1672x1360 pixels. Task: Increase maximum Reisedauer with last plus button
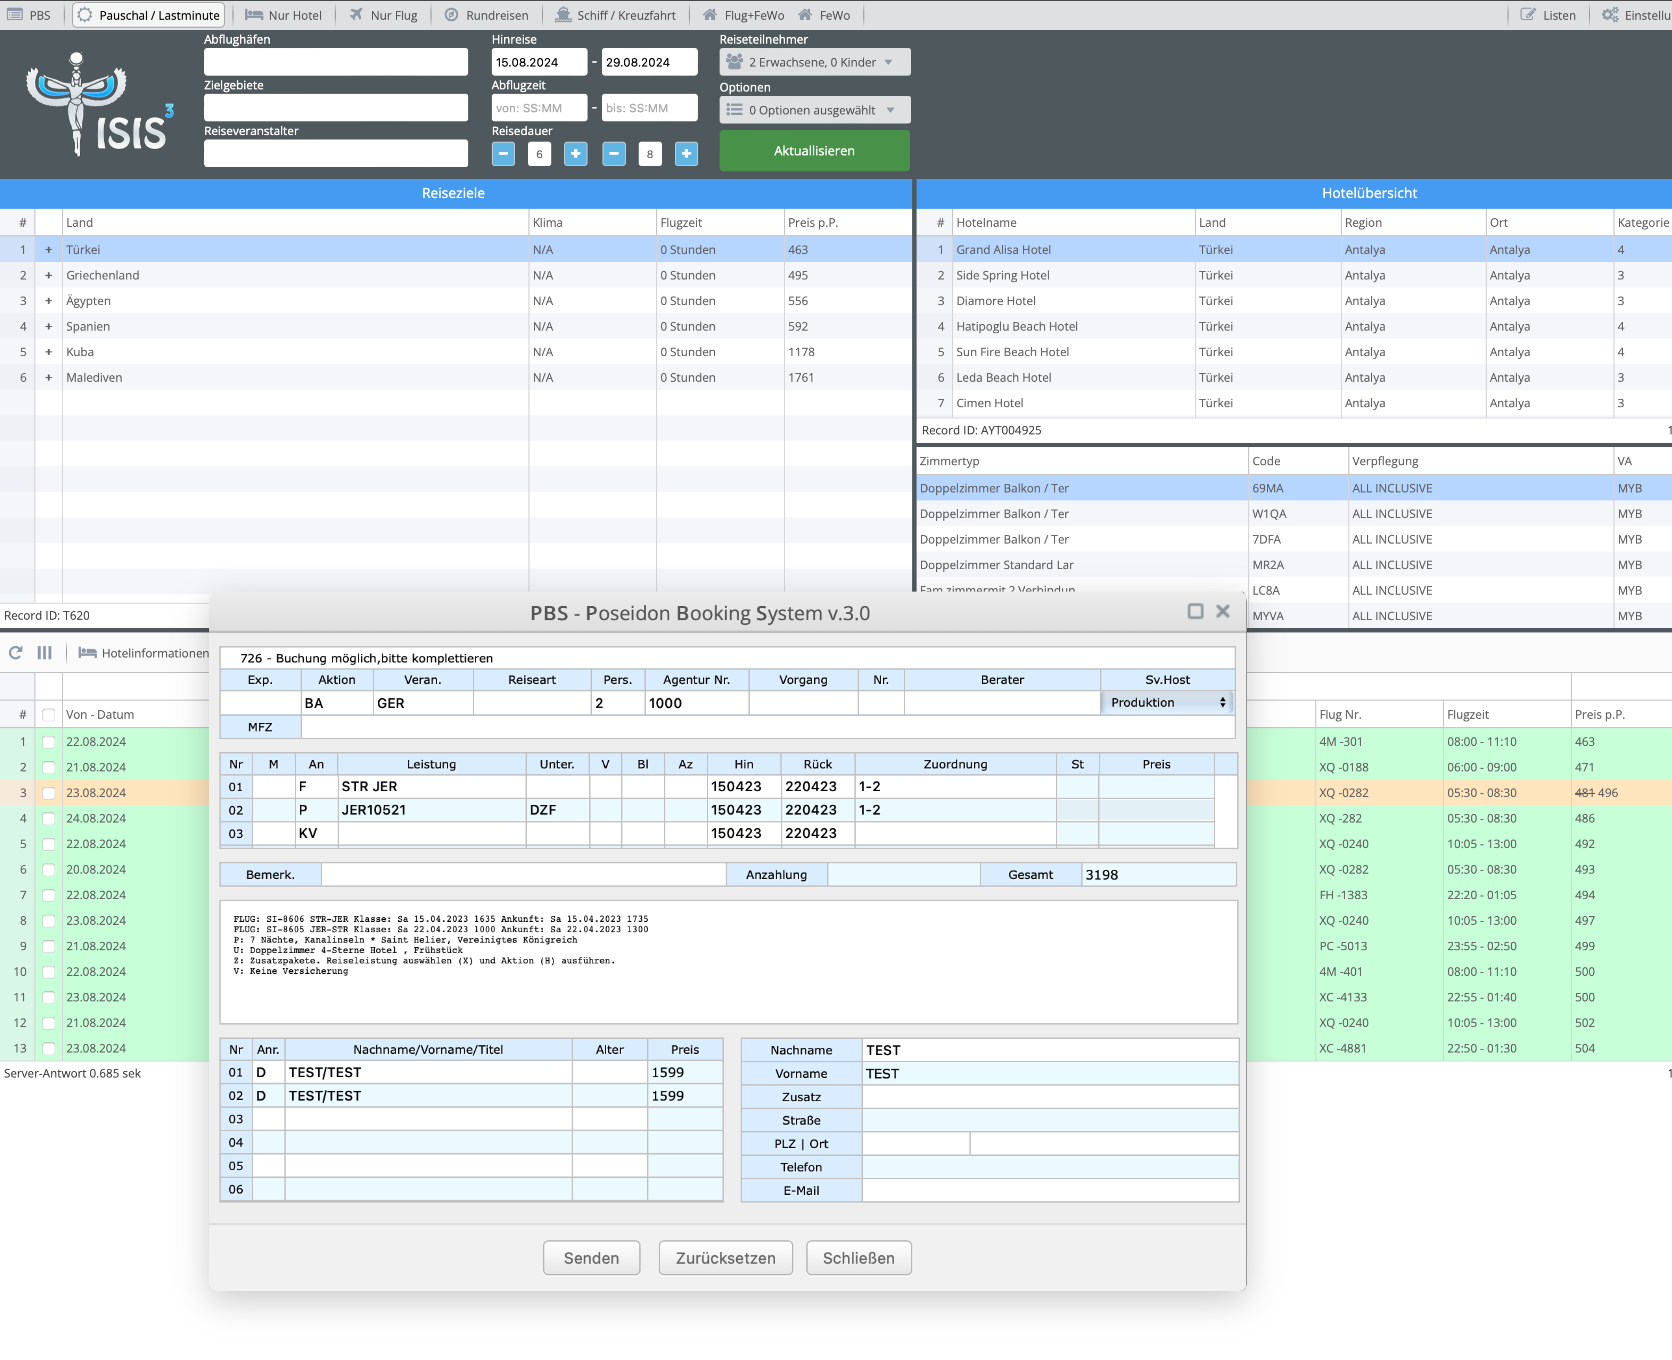tap(686, 154)
